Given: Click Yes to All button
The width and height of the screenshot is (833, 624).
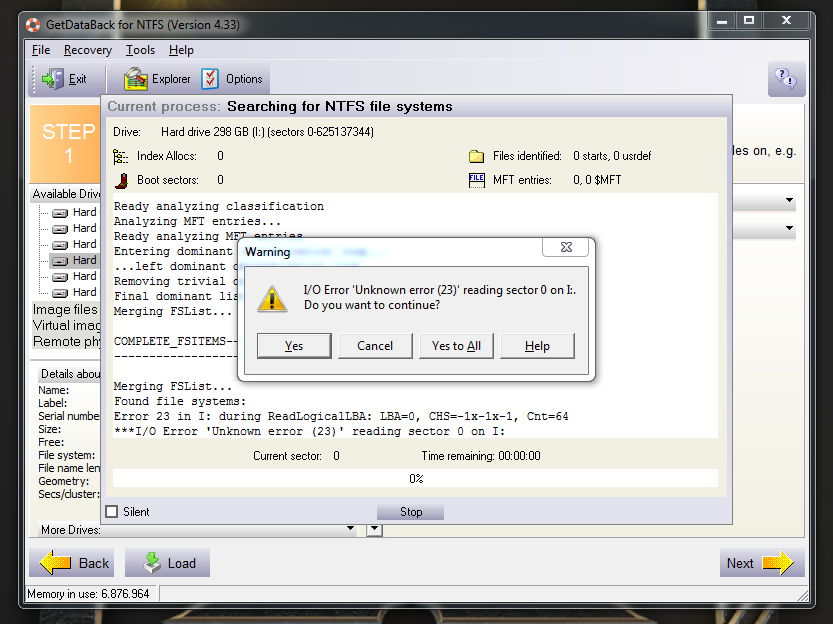Looking at the screenshot, I should click(x=456, y=346).
